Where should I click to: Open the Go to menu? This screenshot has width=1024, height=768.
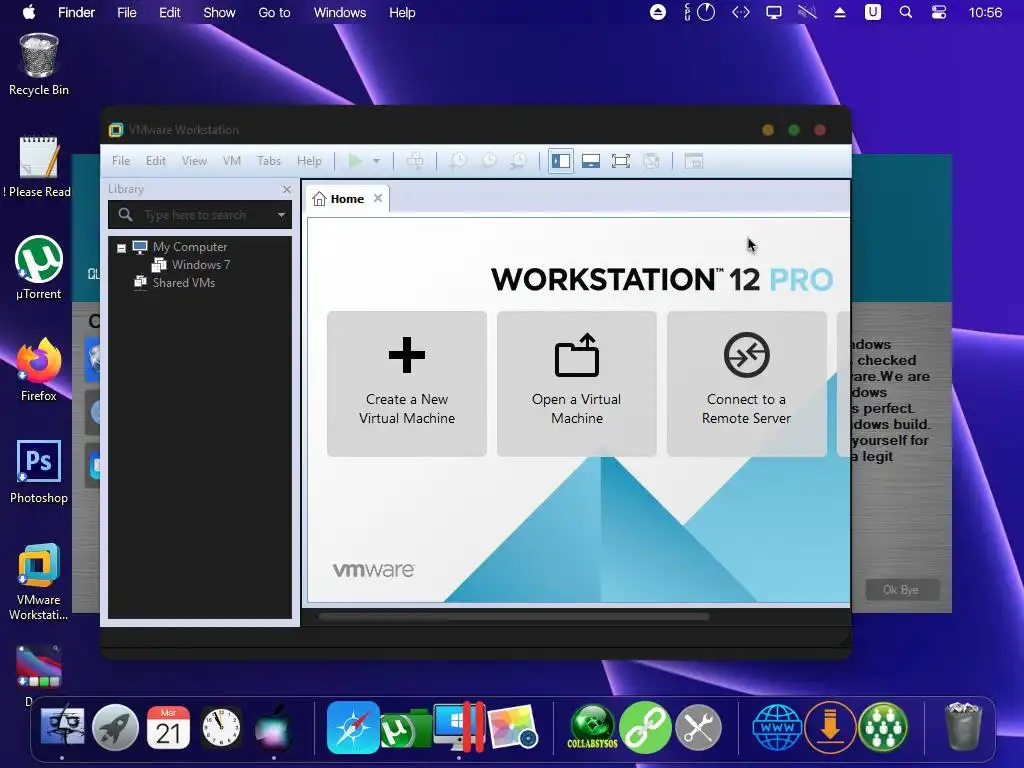tap(274, 12)
